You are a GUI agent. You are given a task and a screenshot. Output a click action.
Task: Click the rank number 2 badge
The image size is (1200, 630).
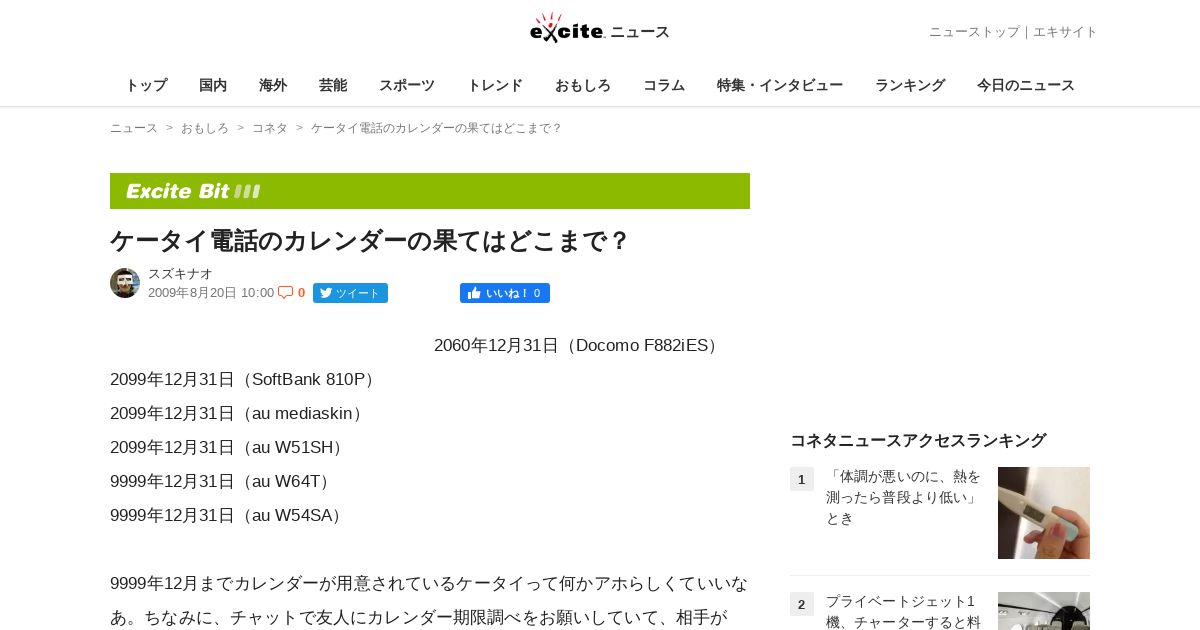(x=802, y=604)
